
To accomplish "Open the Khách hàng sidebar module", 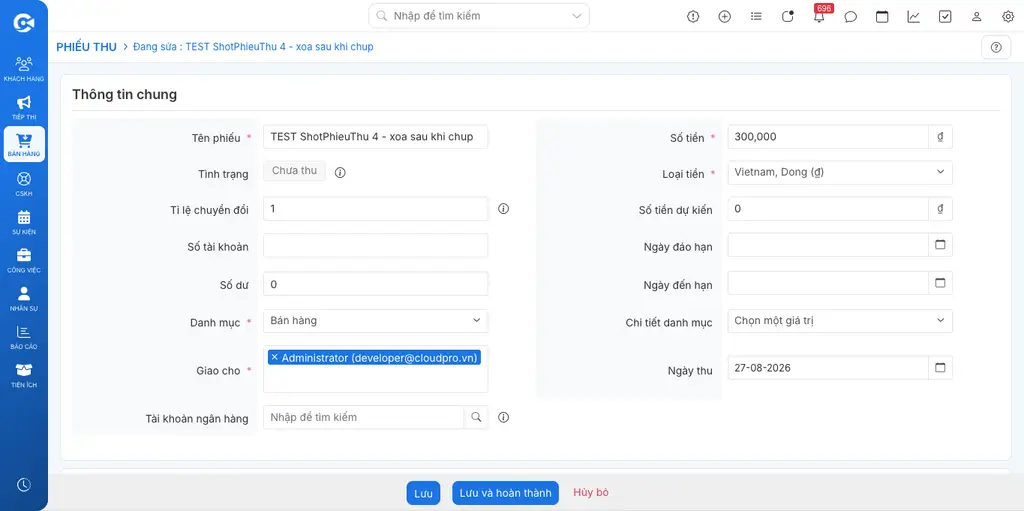I will click(24, 69).
